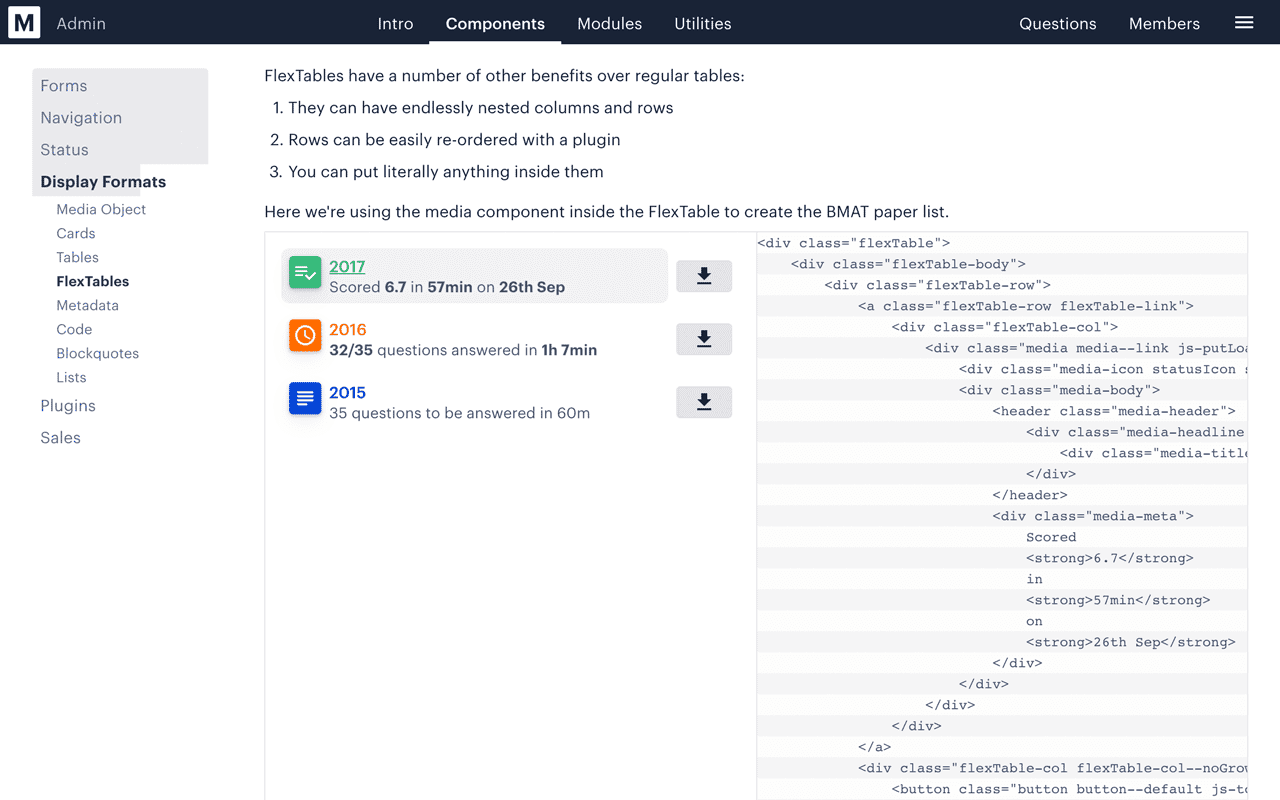
Task: Download the 2015 paper
Action: tap(704, 402)
